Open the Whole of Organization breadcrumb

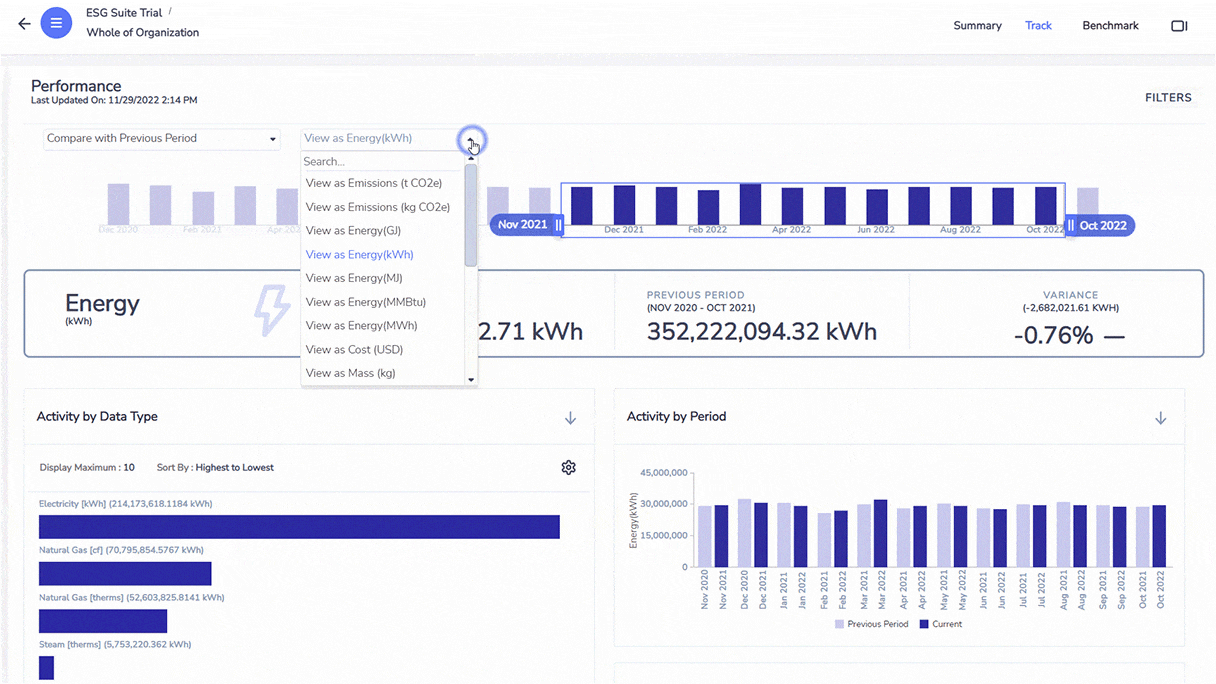pyautogui.click(x=142, y=32)
